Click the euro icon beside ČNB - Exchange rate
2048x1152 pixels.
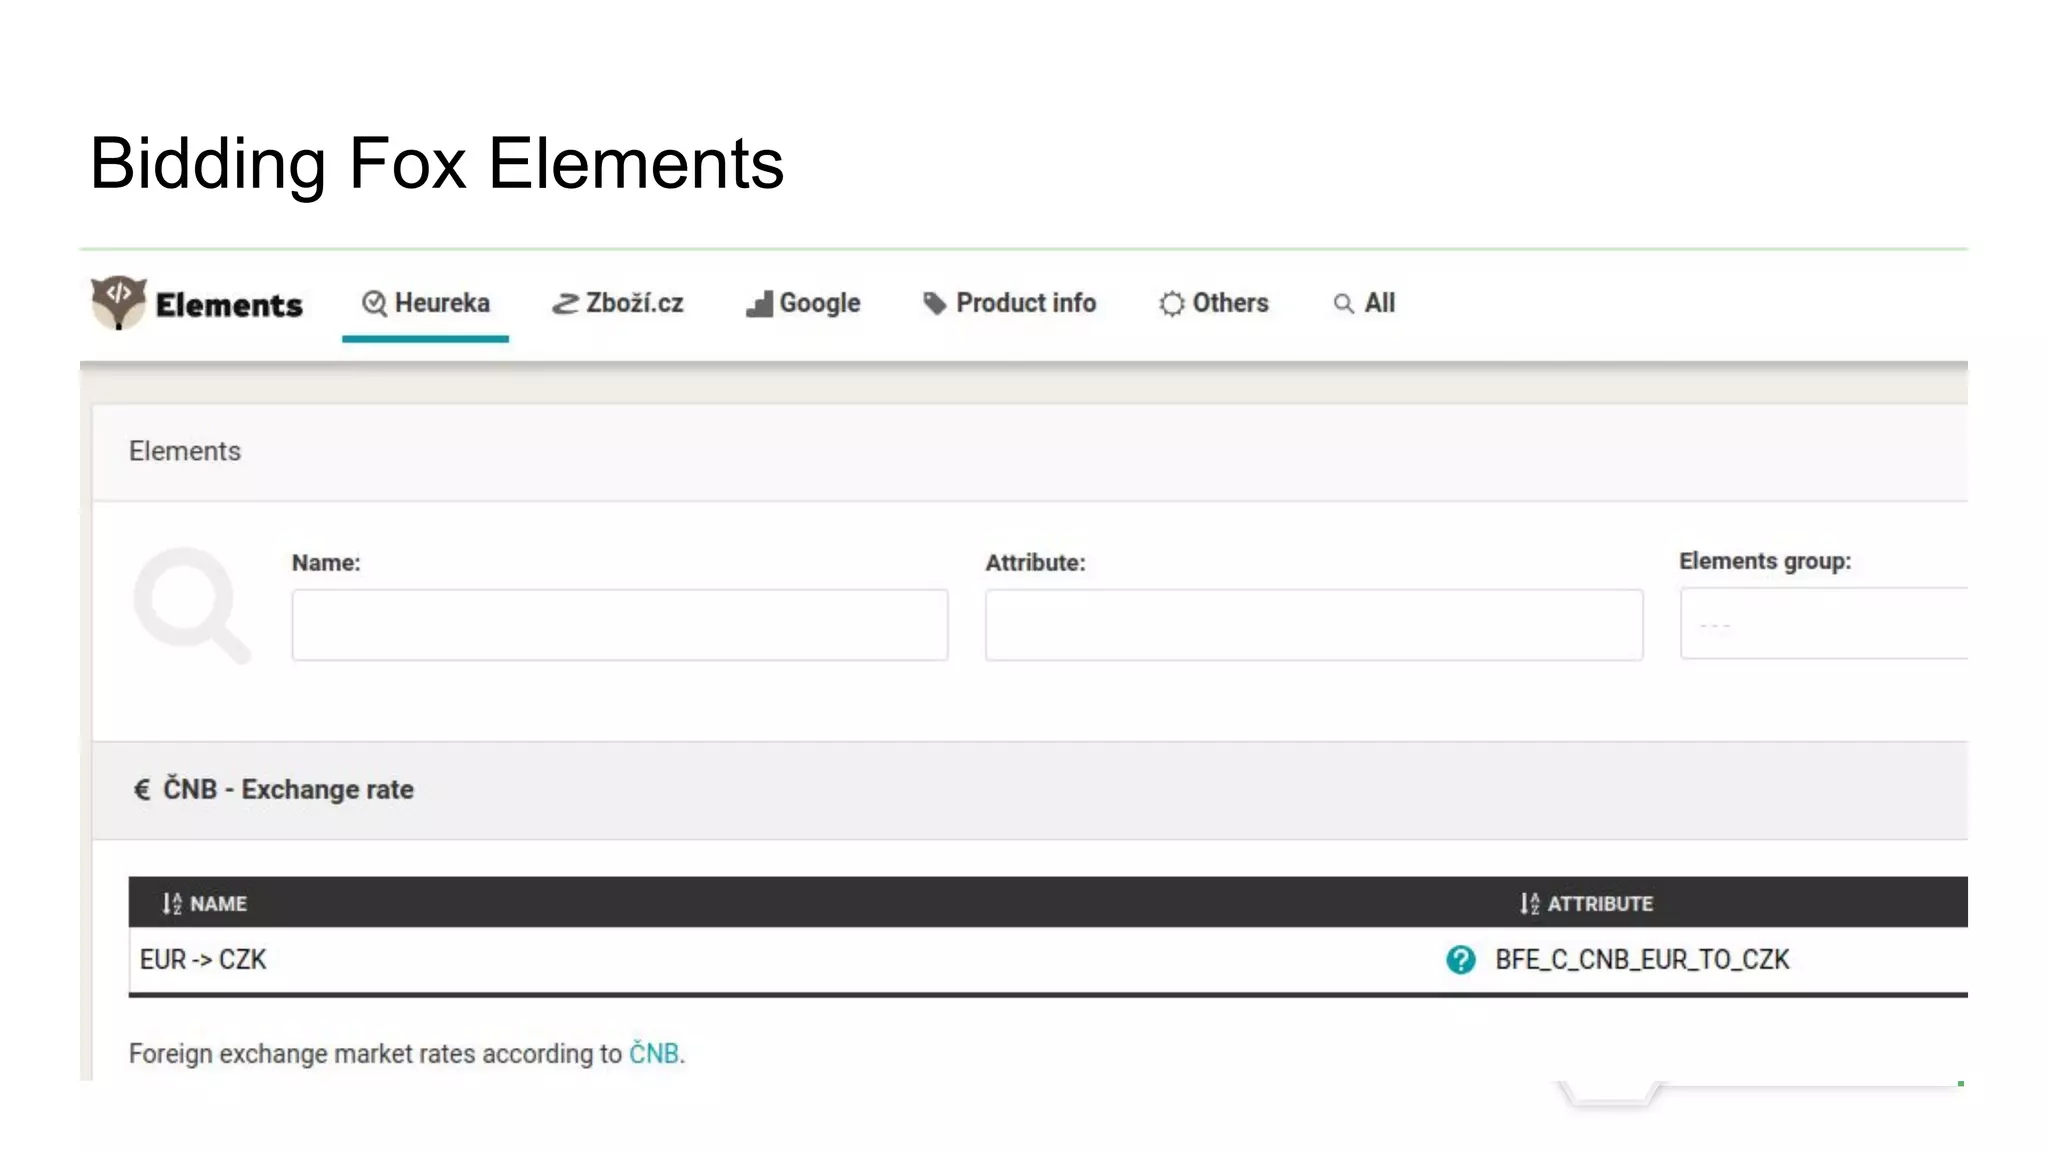point(142,790)
